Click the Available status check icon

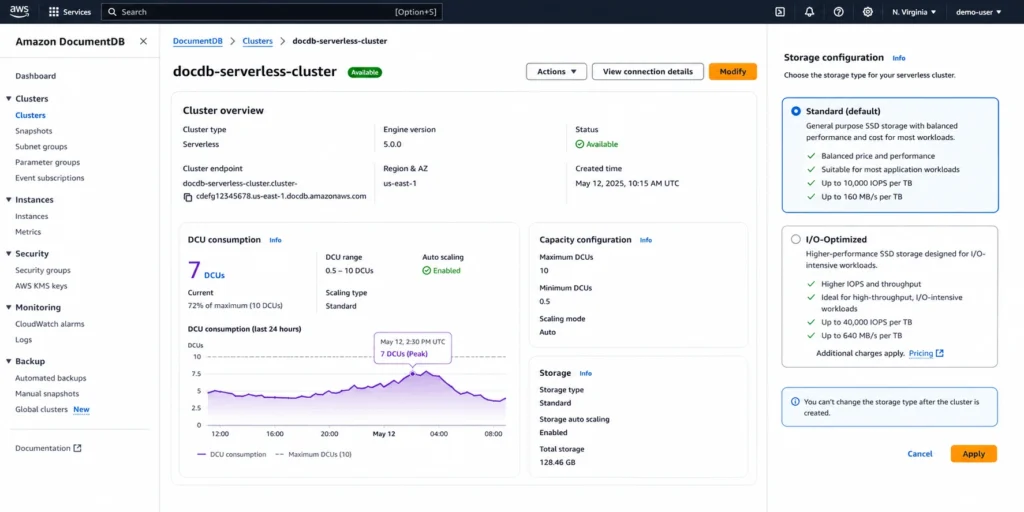(579, 144)
